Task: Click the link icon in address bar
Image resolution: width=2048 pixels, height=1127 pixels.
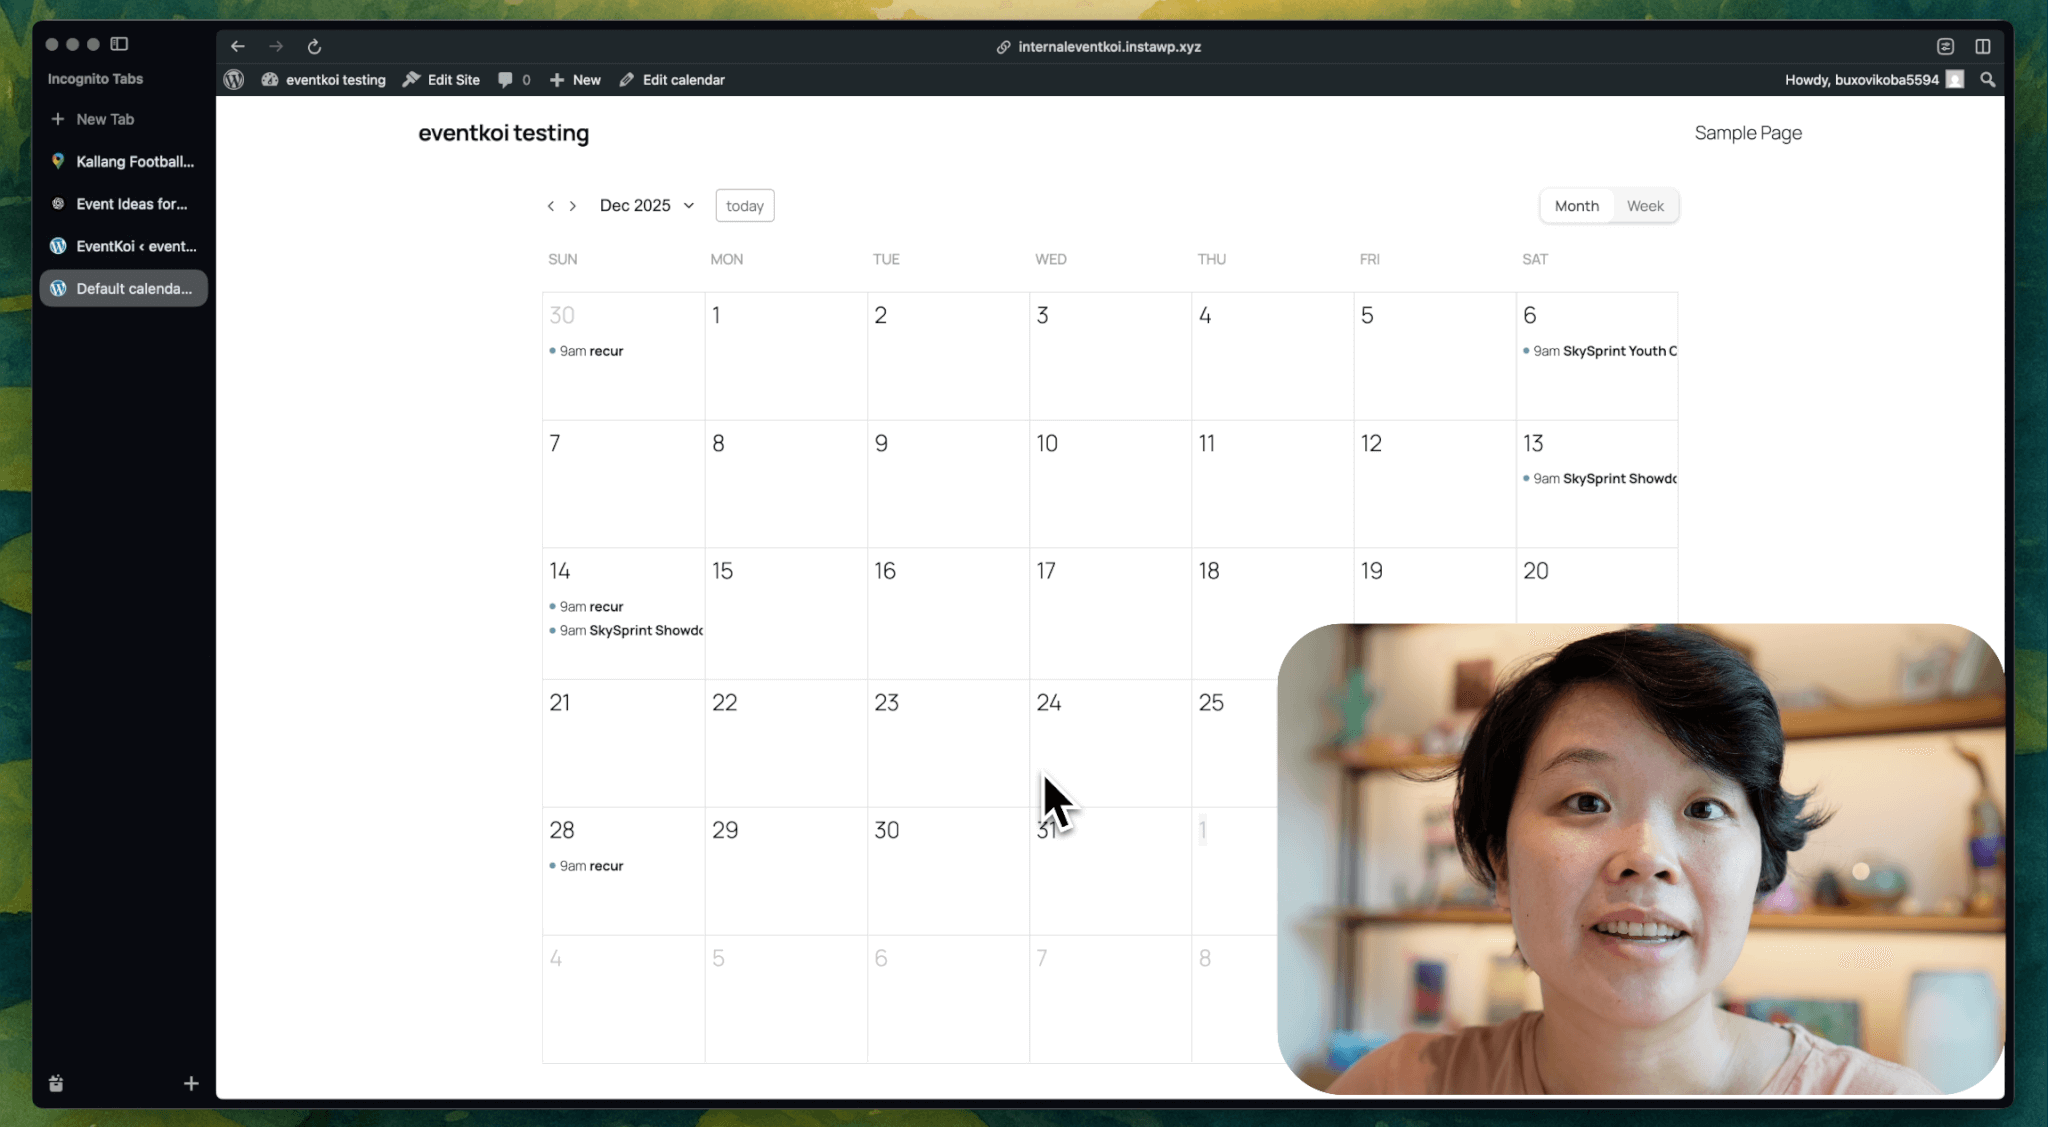Action: pos(1003,47)
